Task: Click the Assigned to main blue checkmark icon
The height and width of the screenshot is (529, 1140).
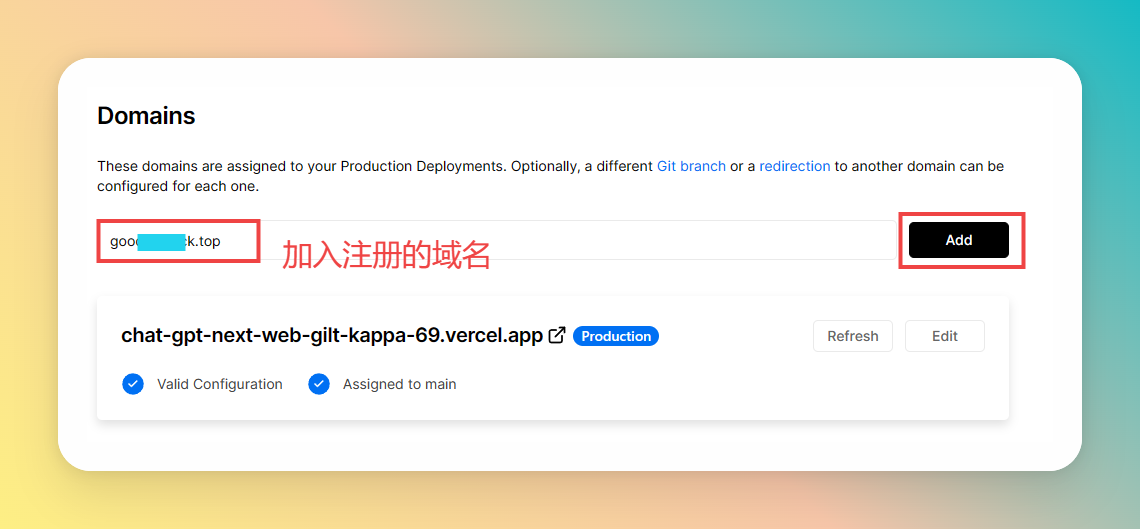Action: [x=319, y=384]
